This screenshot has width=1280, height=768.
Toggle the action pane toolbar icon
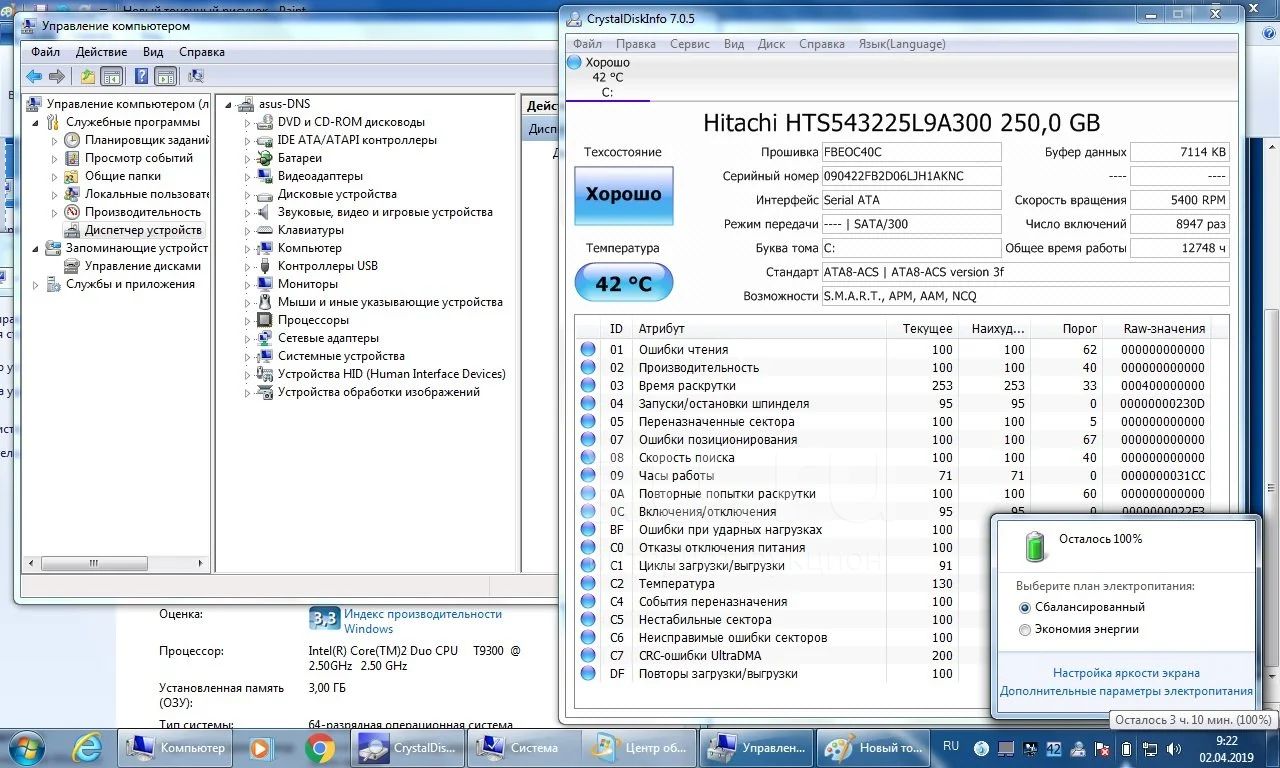tap(165, 76)
